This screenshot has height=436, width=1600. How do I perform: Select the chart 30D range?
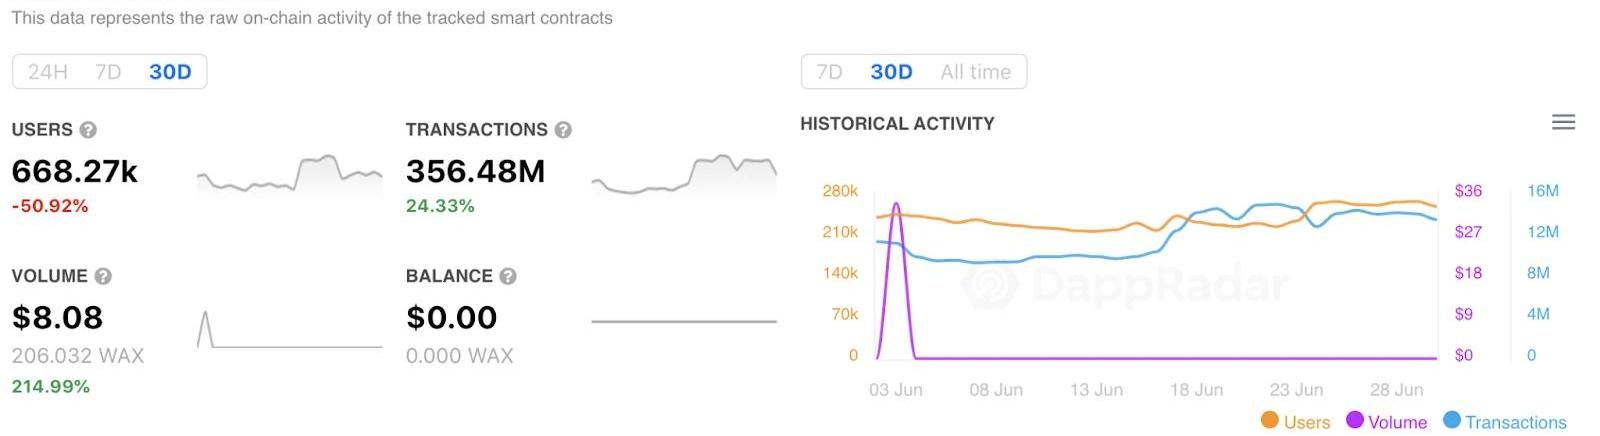click(891, 72)
